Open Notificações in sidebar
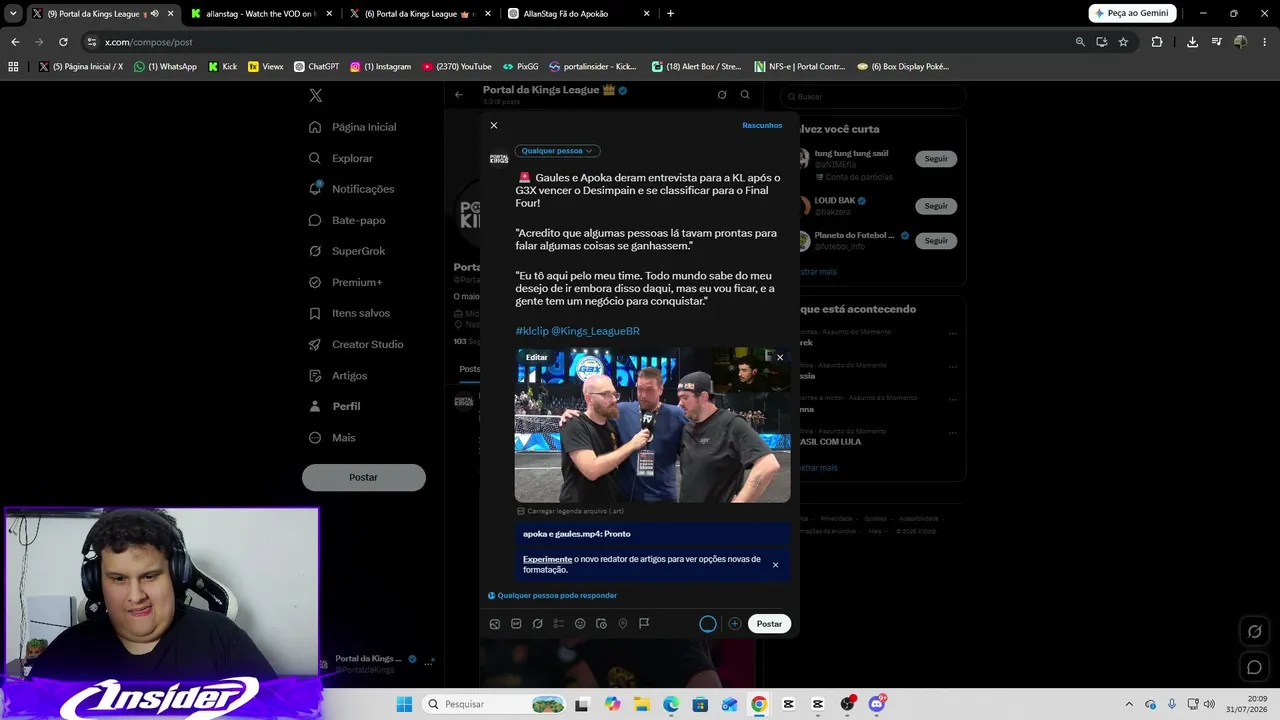1280x720 pixels. click(351, 189)
